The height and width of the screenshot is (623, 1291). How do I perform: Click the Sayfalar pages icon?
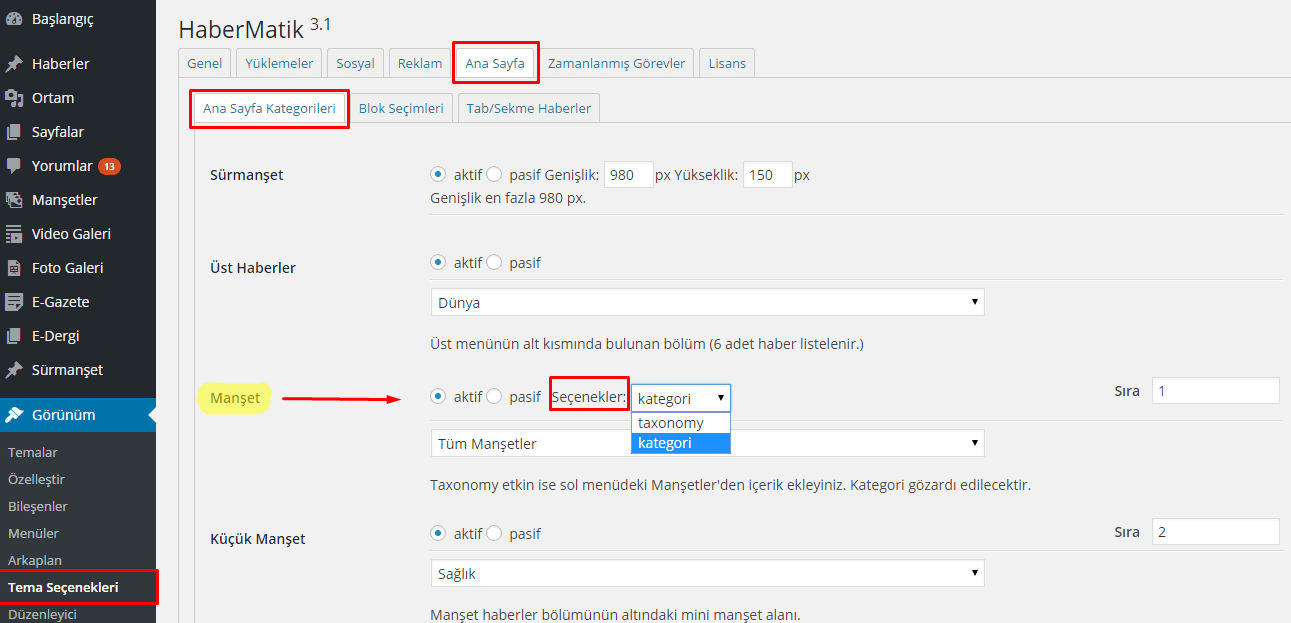[14, 132]
